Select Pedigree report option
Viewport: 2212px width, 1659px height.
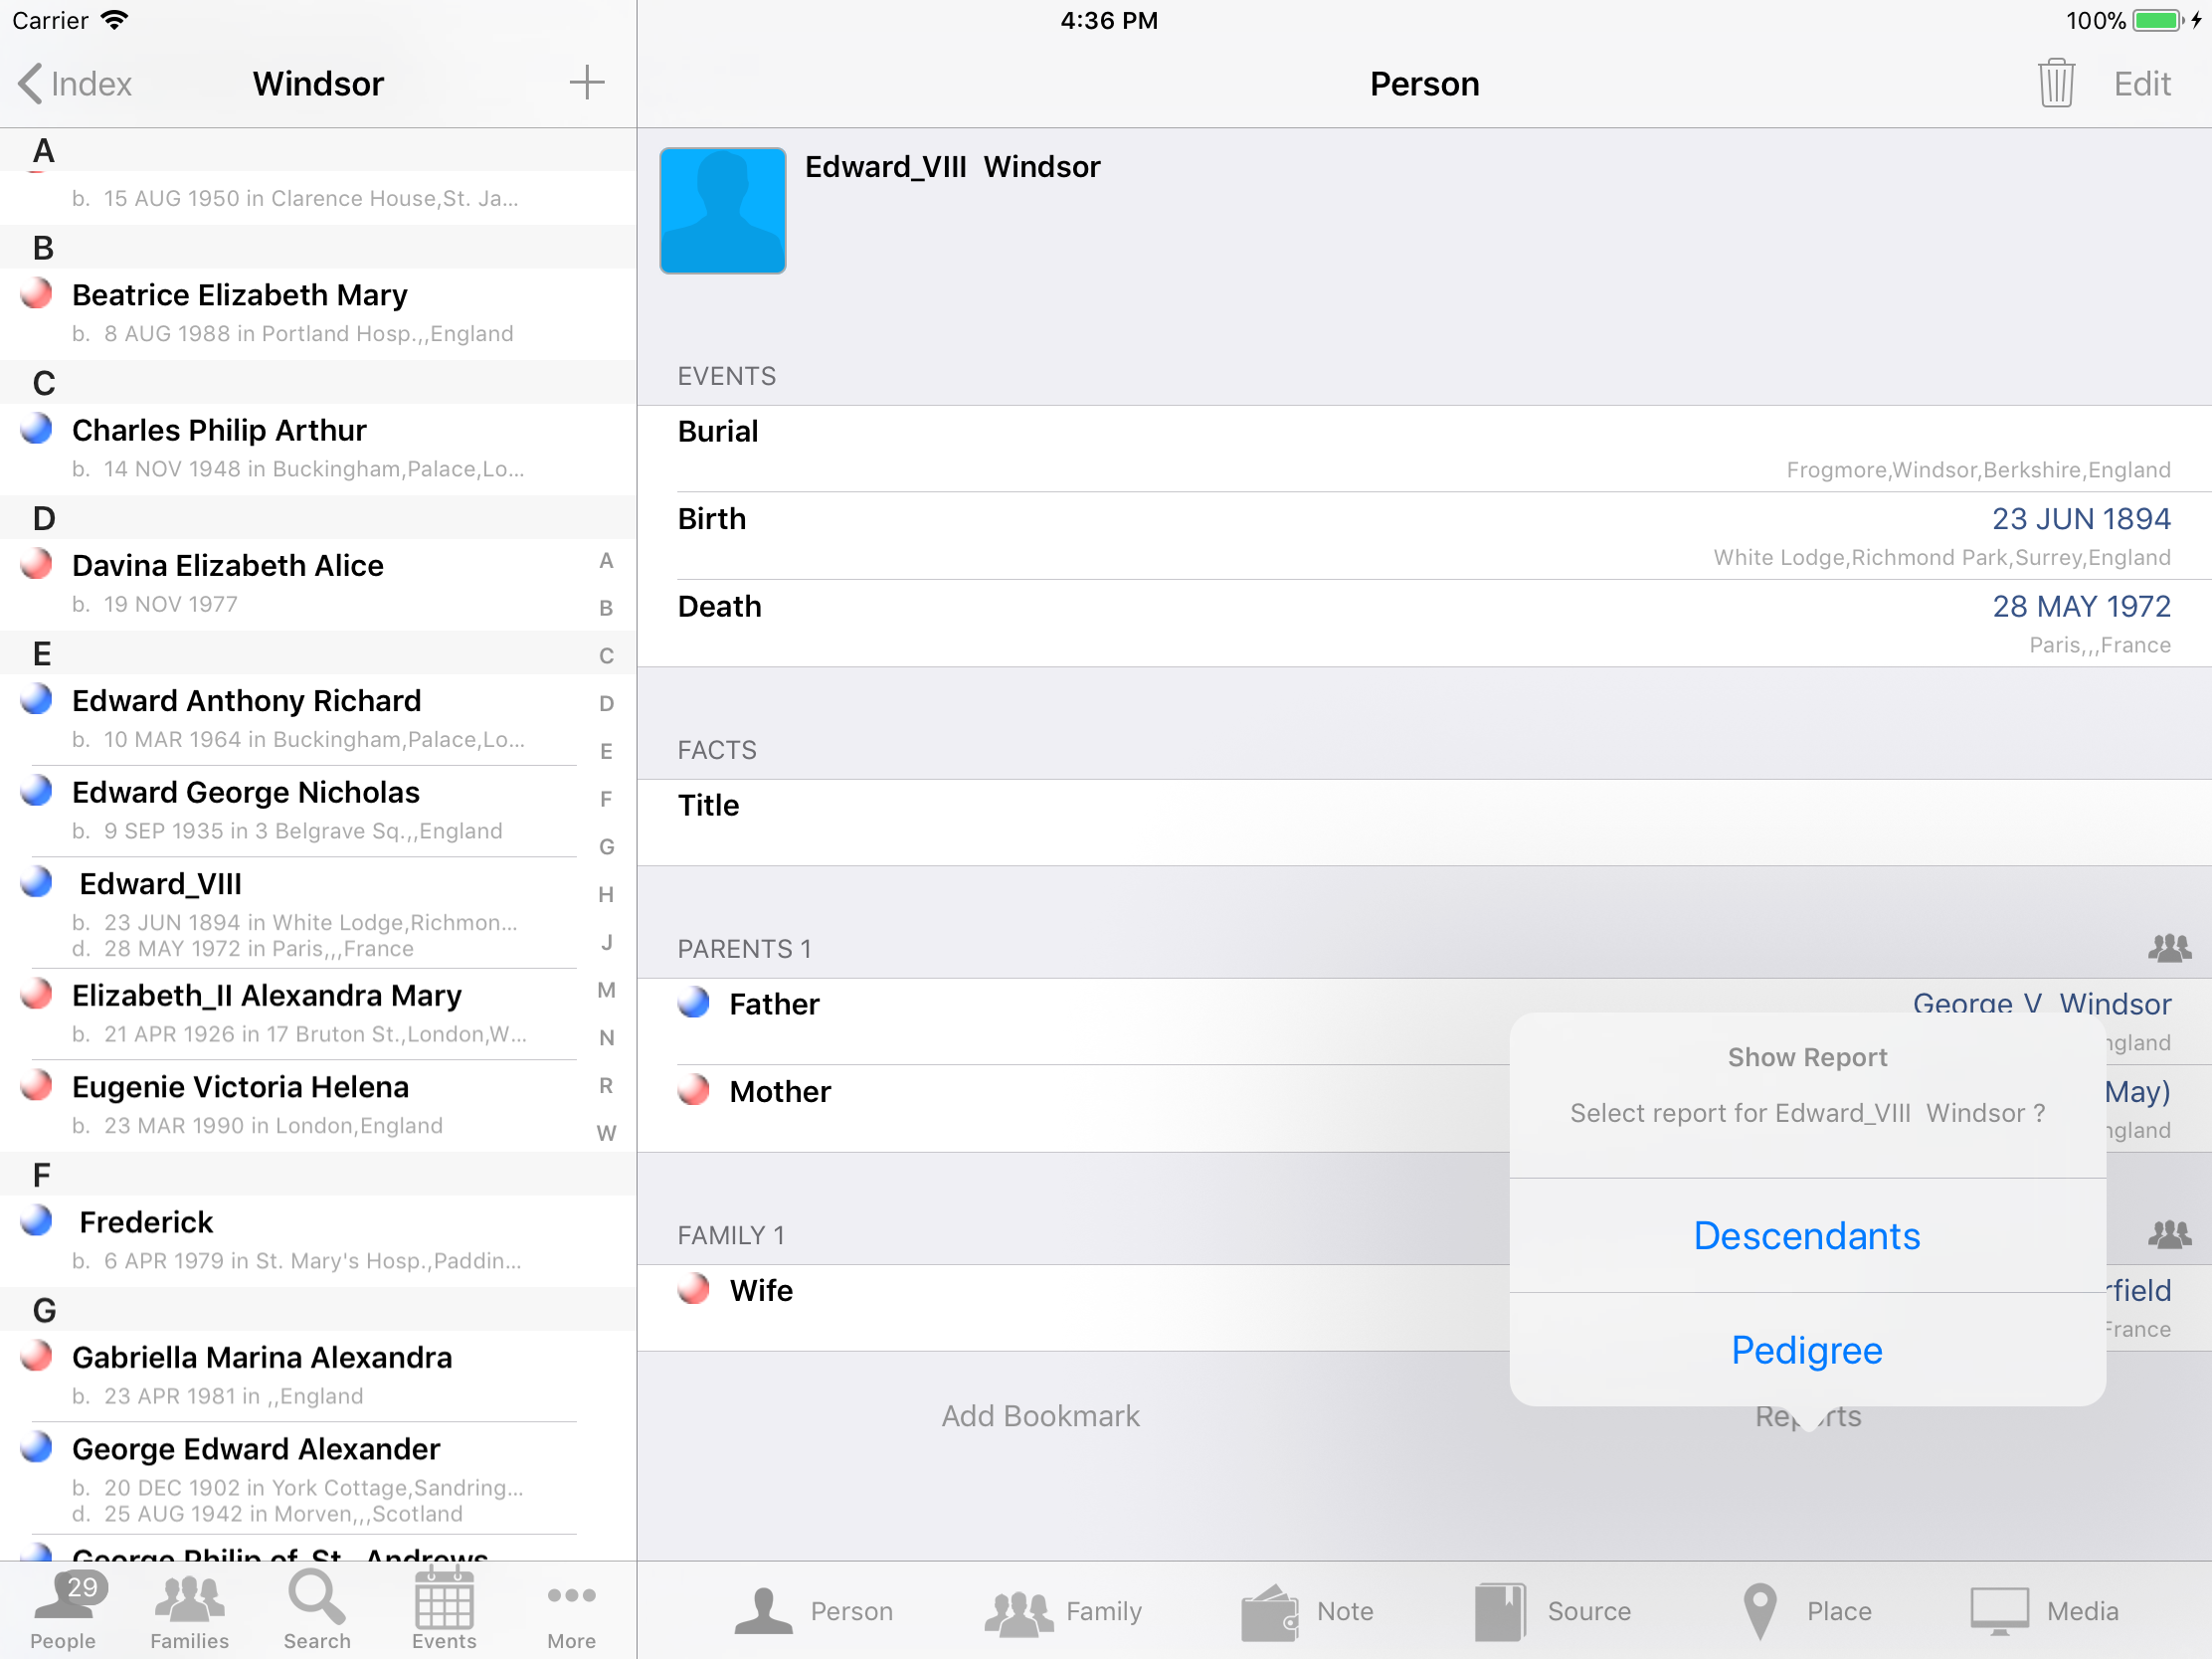(1806, 1350)
